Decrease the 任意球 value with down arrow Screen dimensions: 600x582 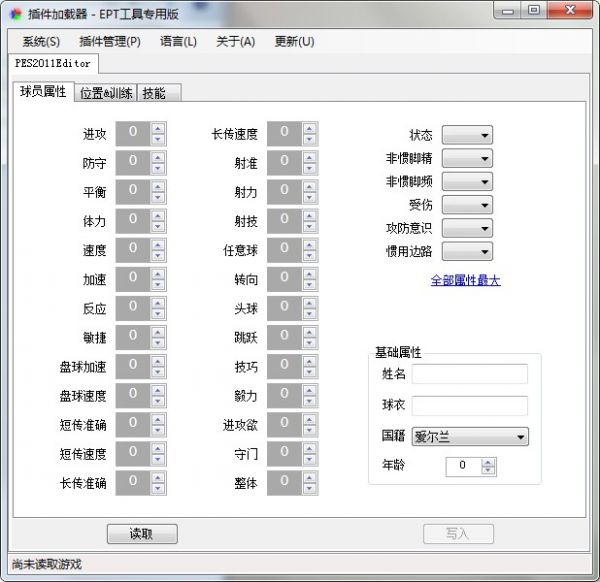pyautogui.click(x=310, y=256)
